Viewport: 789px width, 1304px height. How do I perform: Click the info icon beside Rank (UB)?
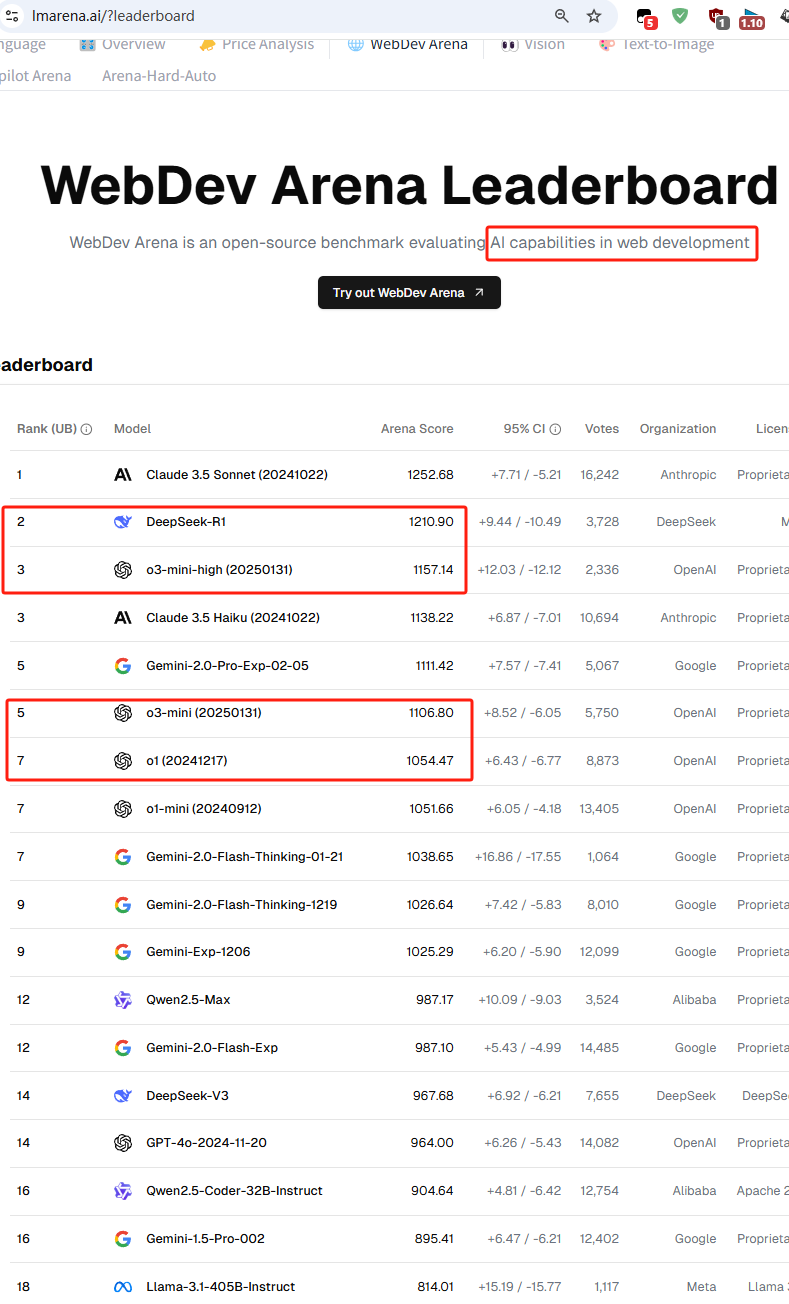[86, 429]
